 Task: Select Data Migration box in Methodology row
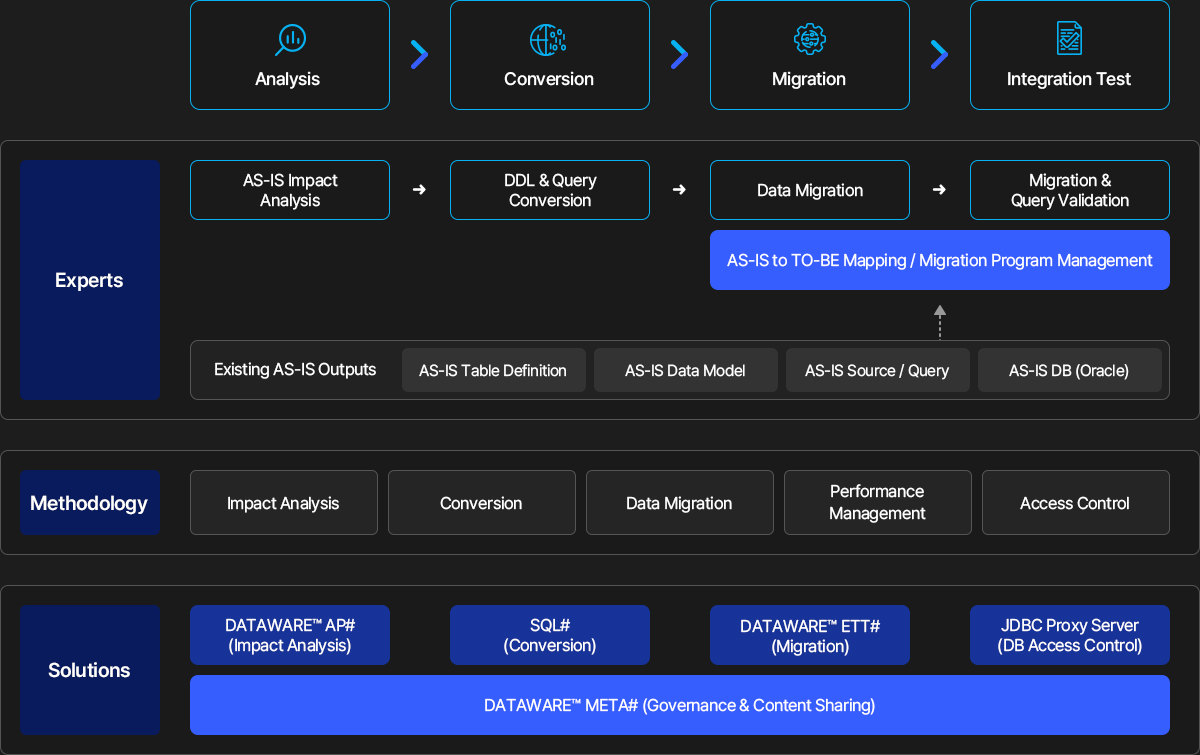point(680,503)
